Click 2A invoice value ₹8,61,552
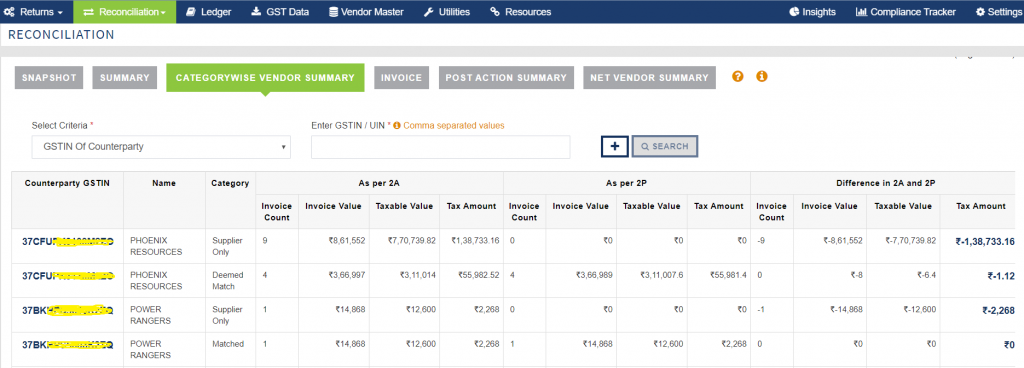Screen dimensions: 1024x368 pyautogui.click(x=347, y=241)
